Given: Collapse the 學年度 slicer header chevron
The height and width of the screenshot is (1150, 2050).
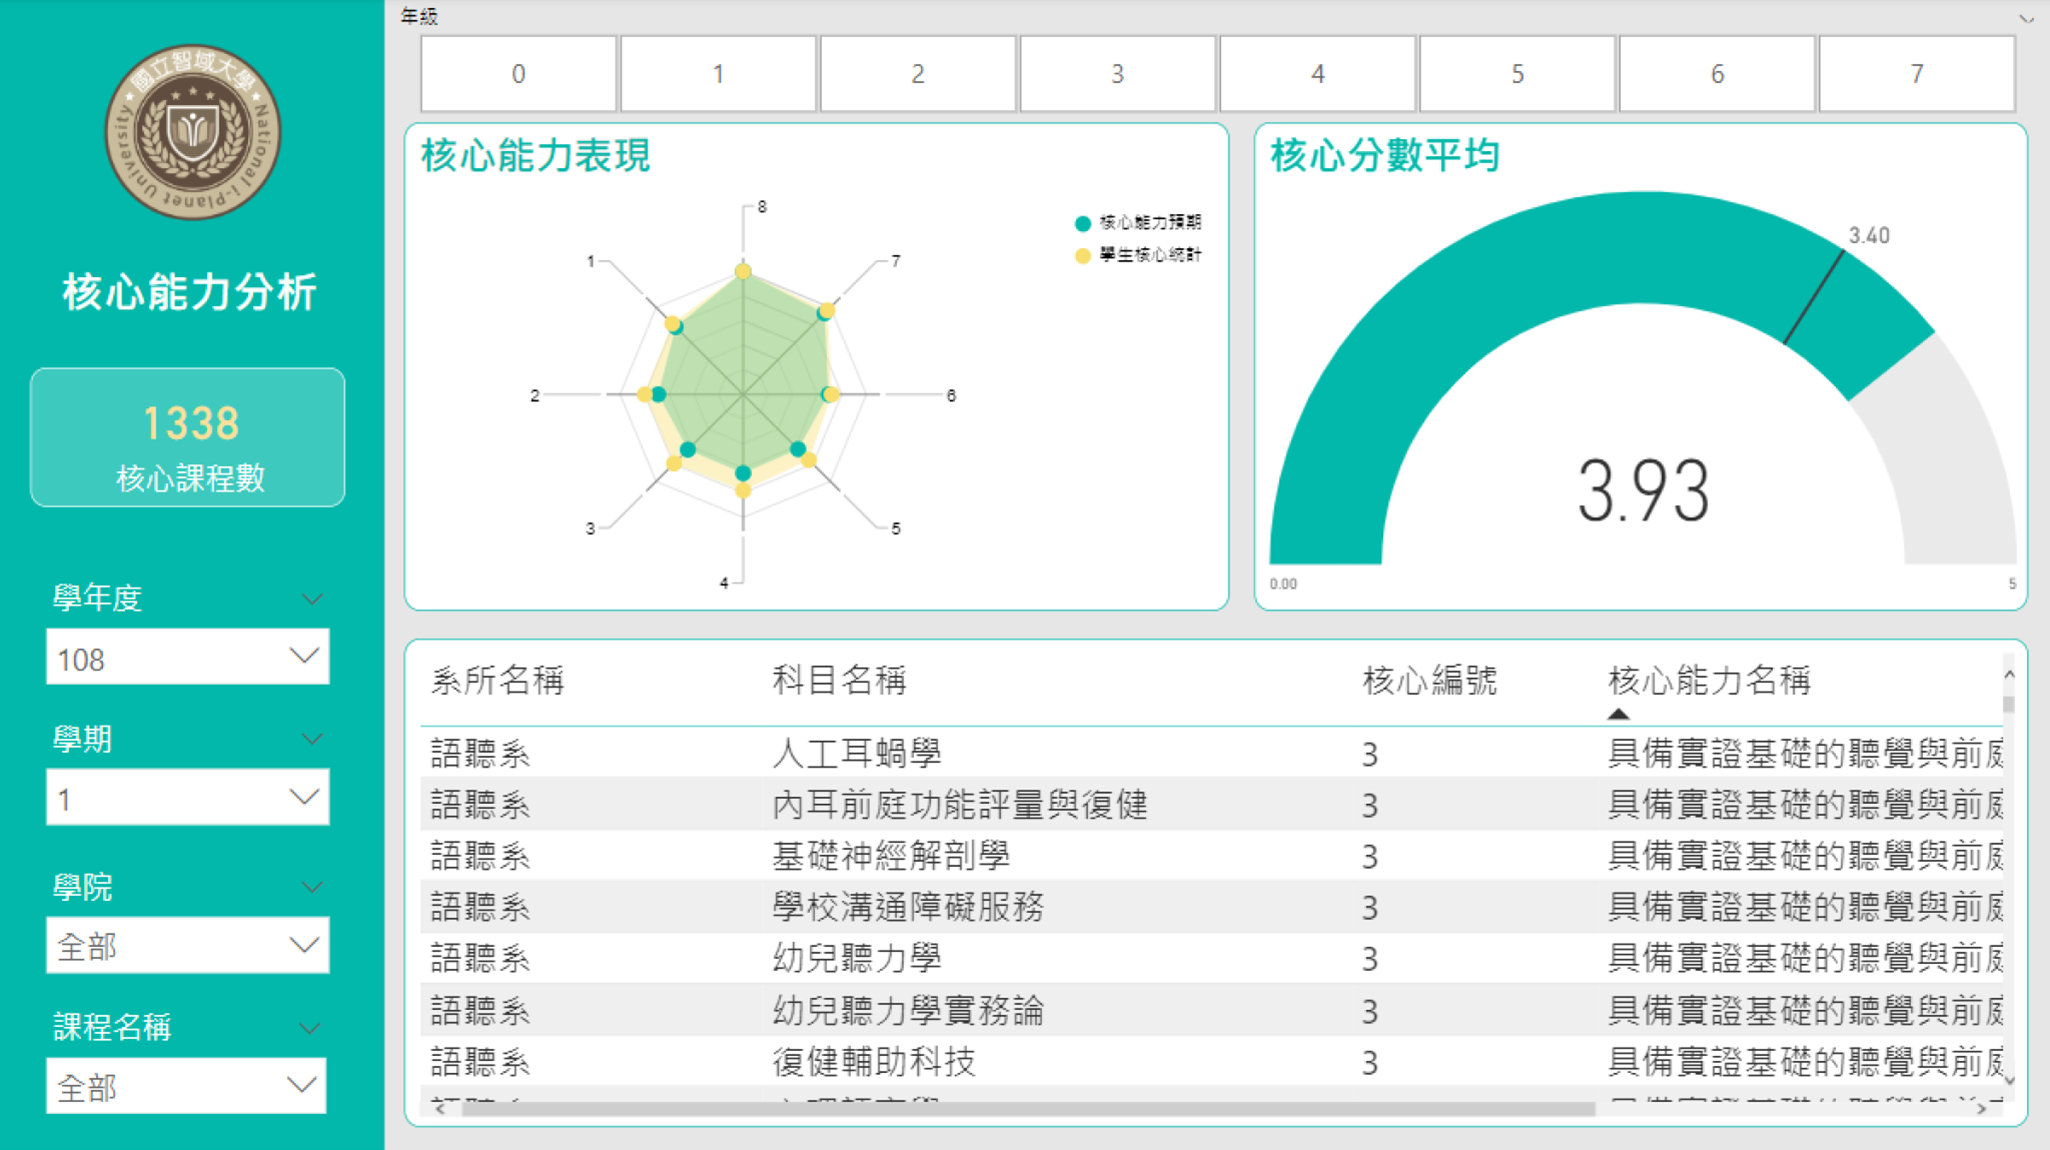Looking at the screenshot, I should 312,598.
